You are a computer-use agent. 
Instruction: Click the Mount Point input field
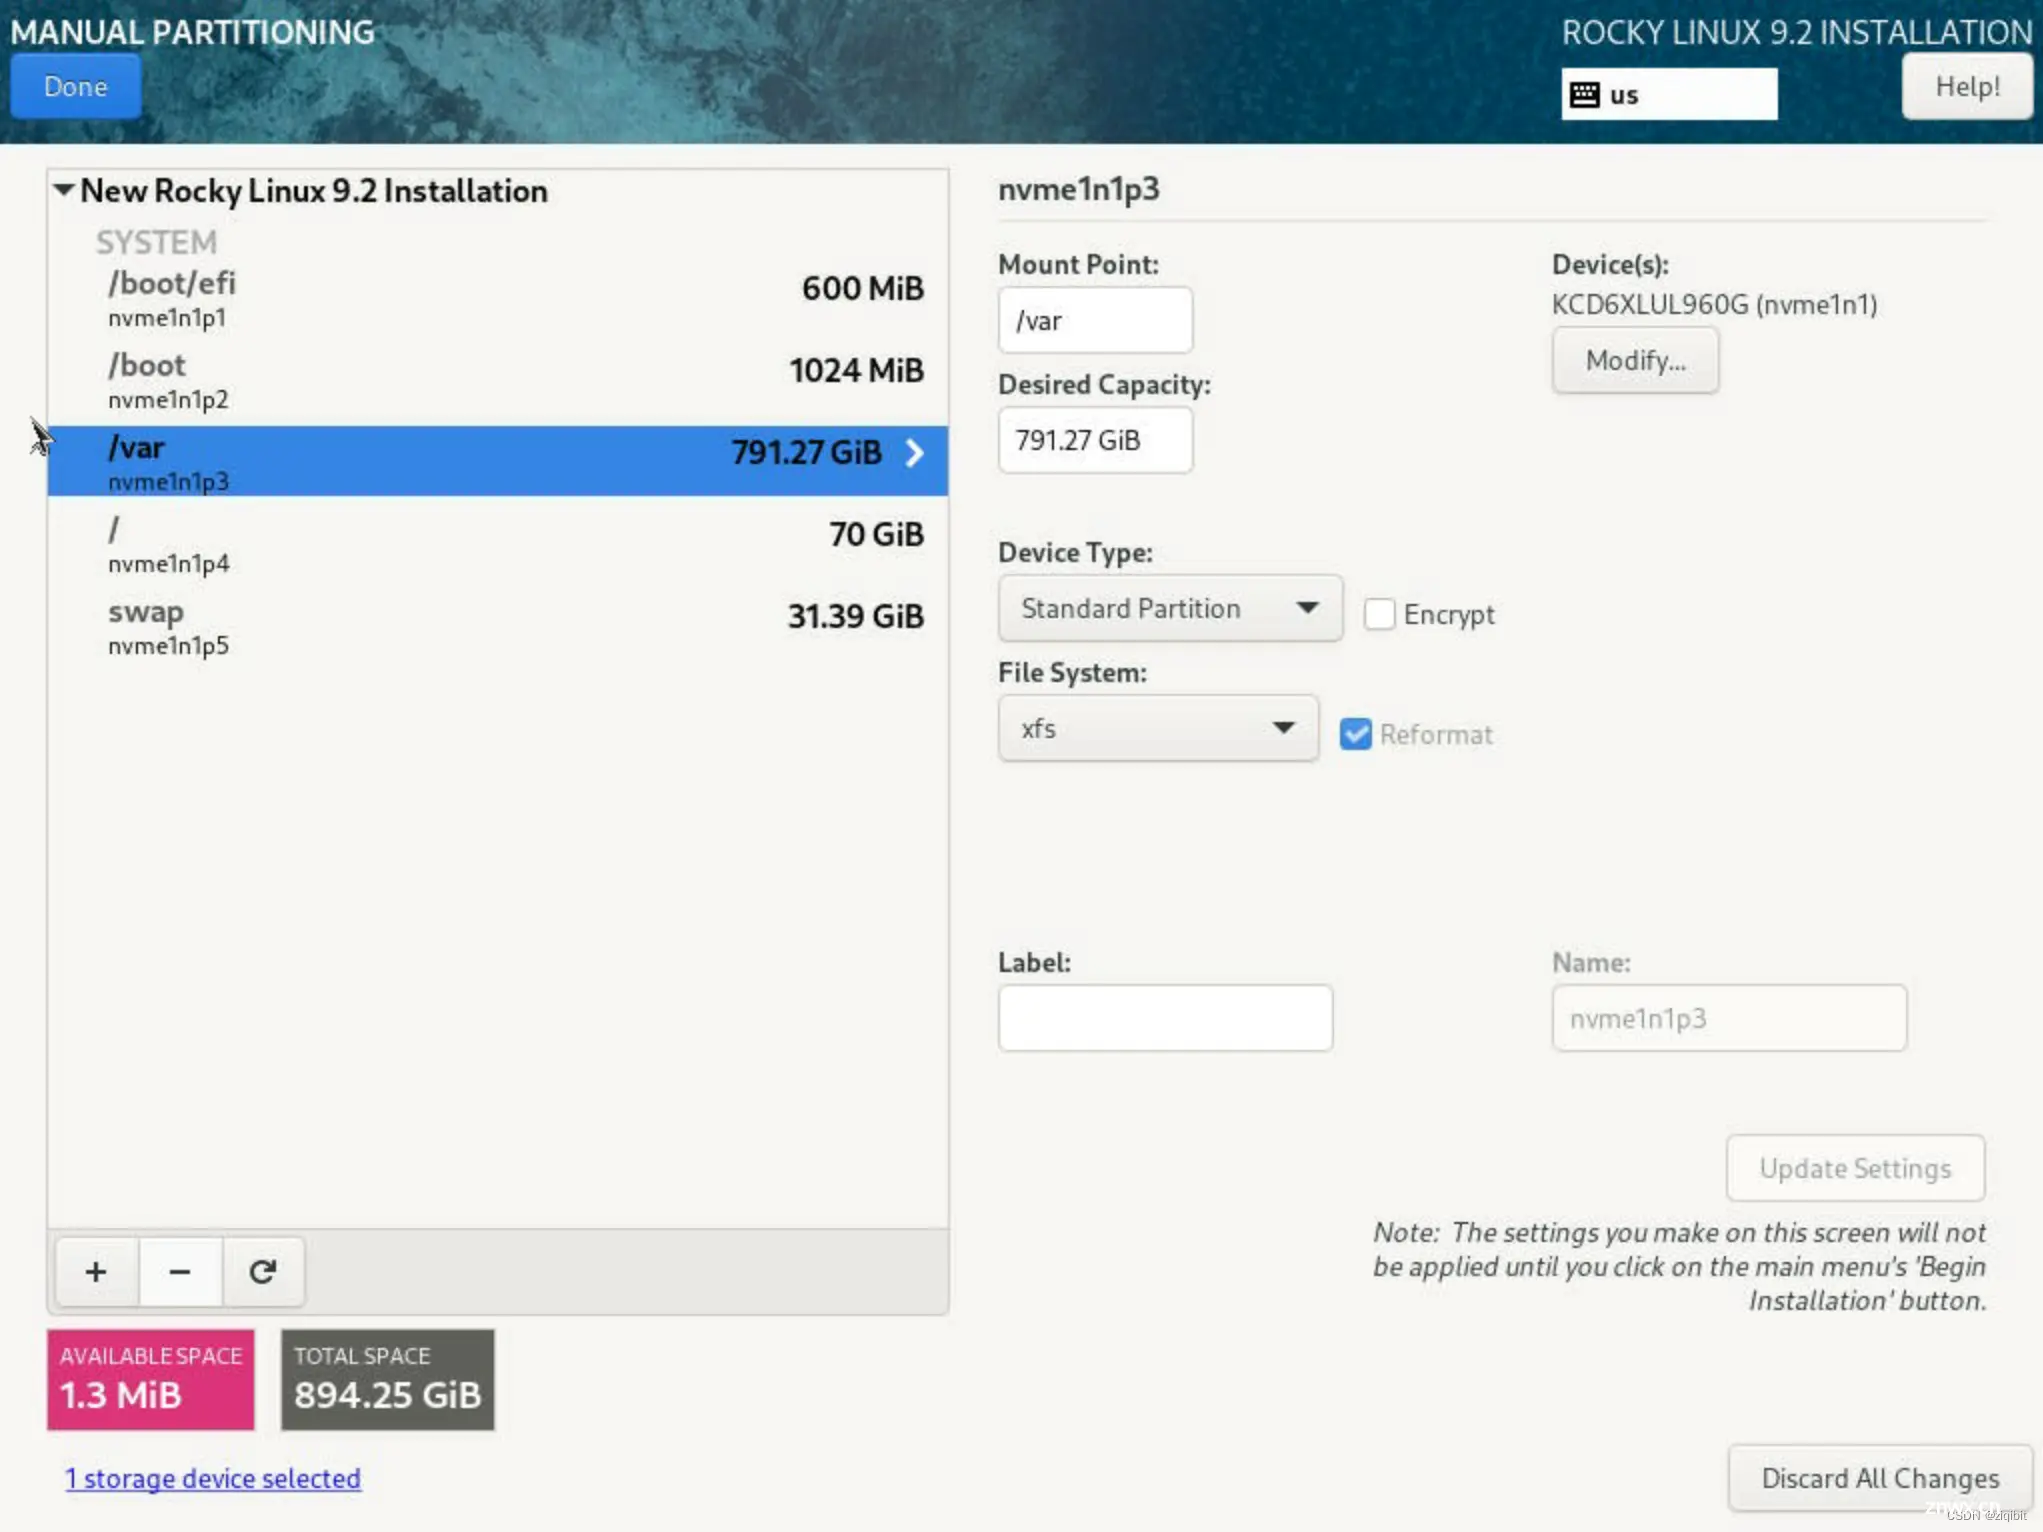1092,320
